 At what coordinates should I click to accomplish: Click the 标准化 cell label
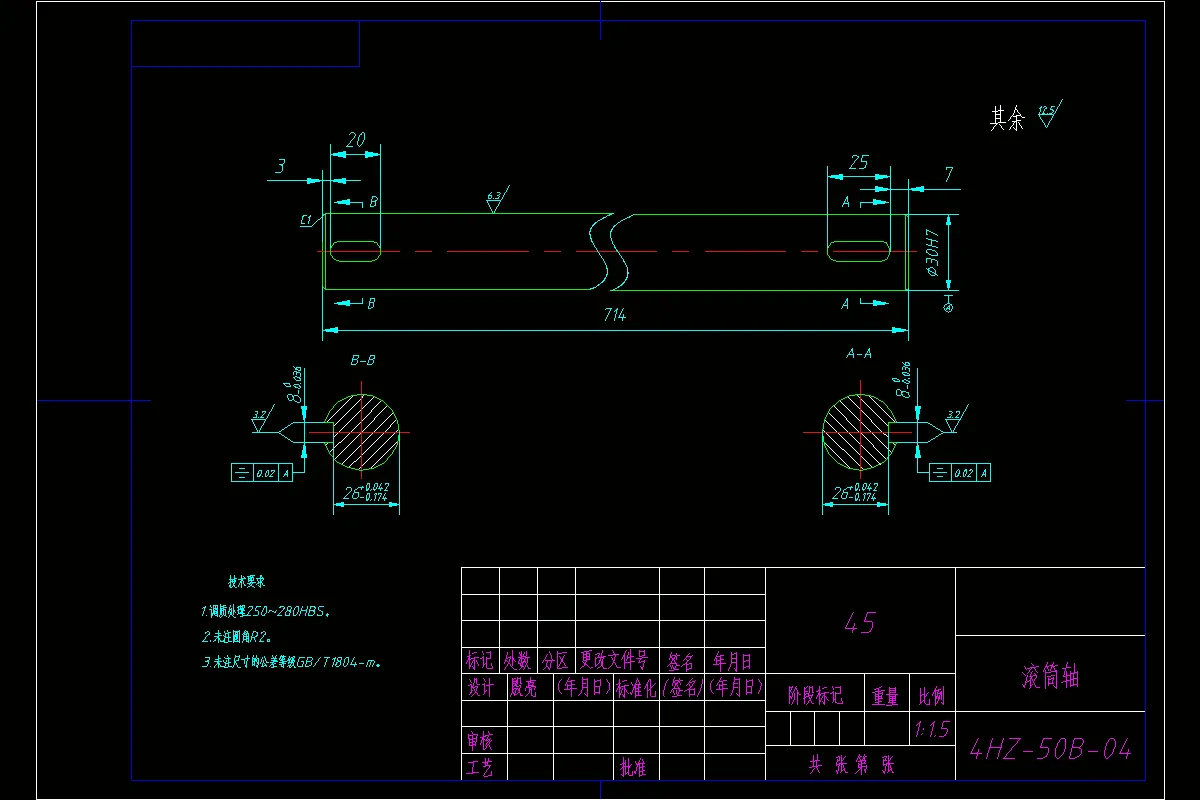point(636,688)
